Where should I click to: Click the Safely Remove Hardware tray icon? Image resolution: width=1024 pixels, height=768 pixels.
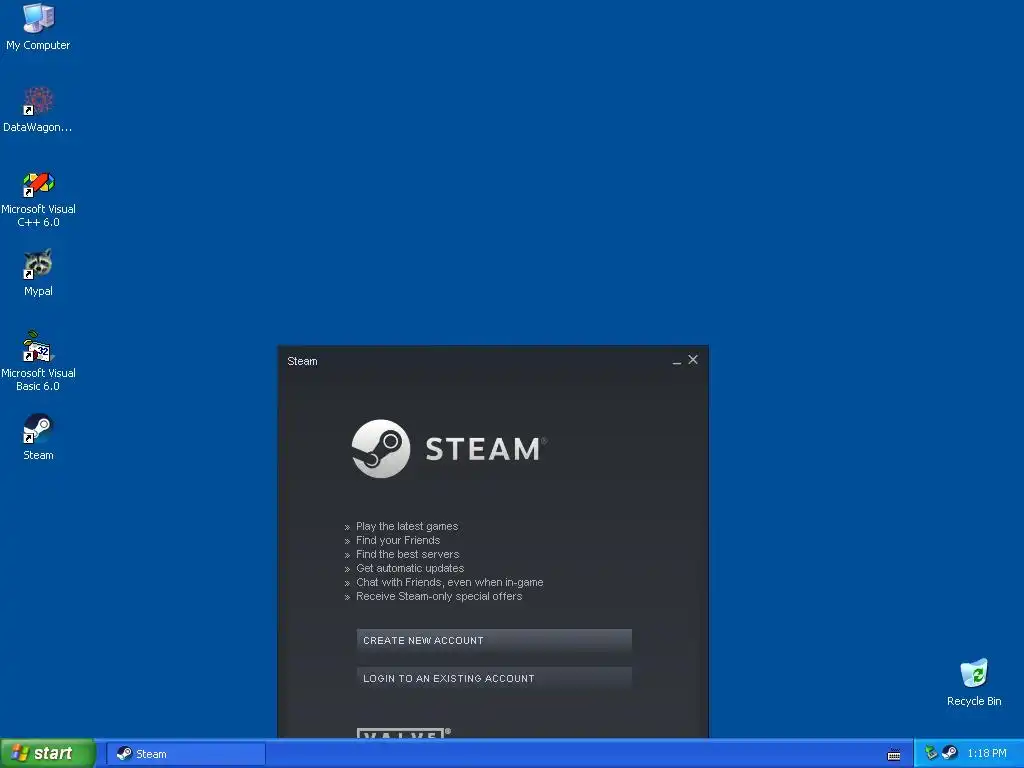[x=931, y=753]
